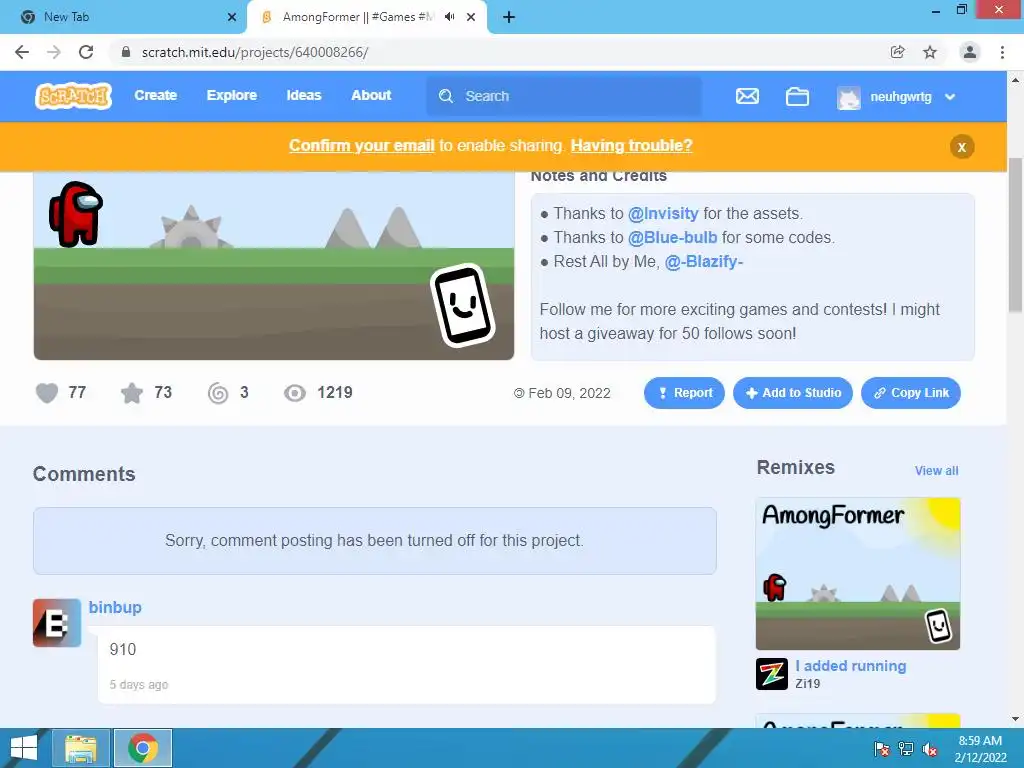Click the muted volume tray icon
Viewport: 1024px width, 768px height.
930,749
